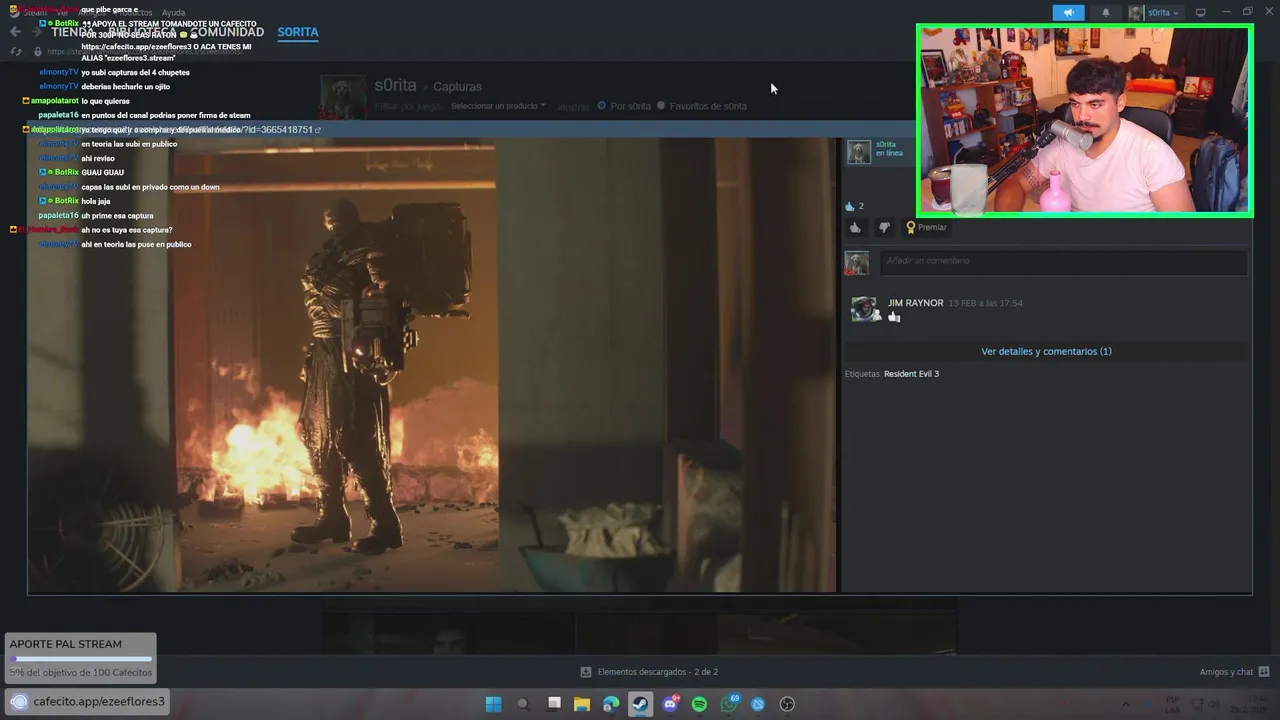Viewport: 1280px width, 720px height.
Task: Click the Añadir un comentario field
Action: [1063, 261]
